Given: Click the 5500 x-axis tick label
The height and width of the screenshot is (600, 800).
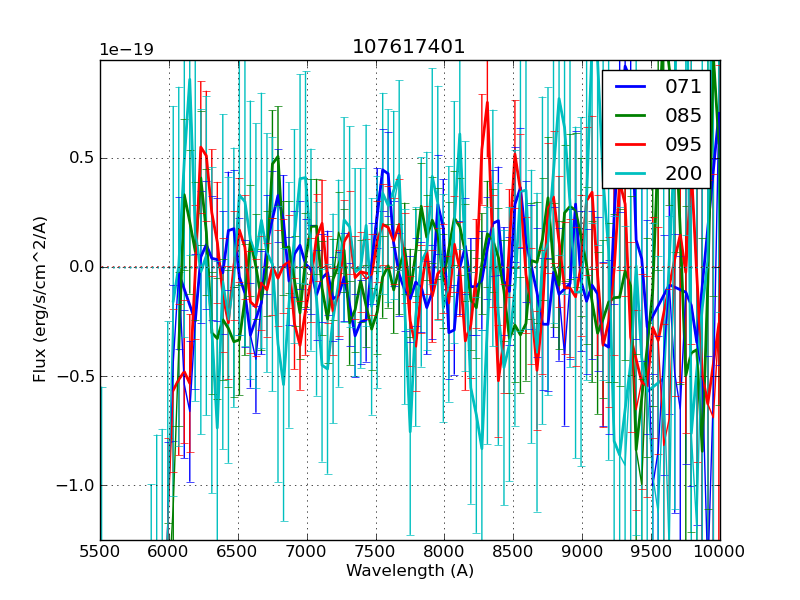Looking at the screenshot, I should tap(100, 551).
